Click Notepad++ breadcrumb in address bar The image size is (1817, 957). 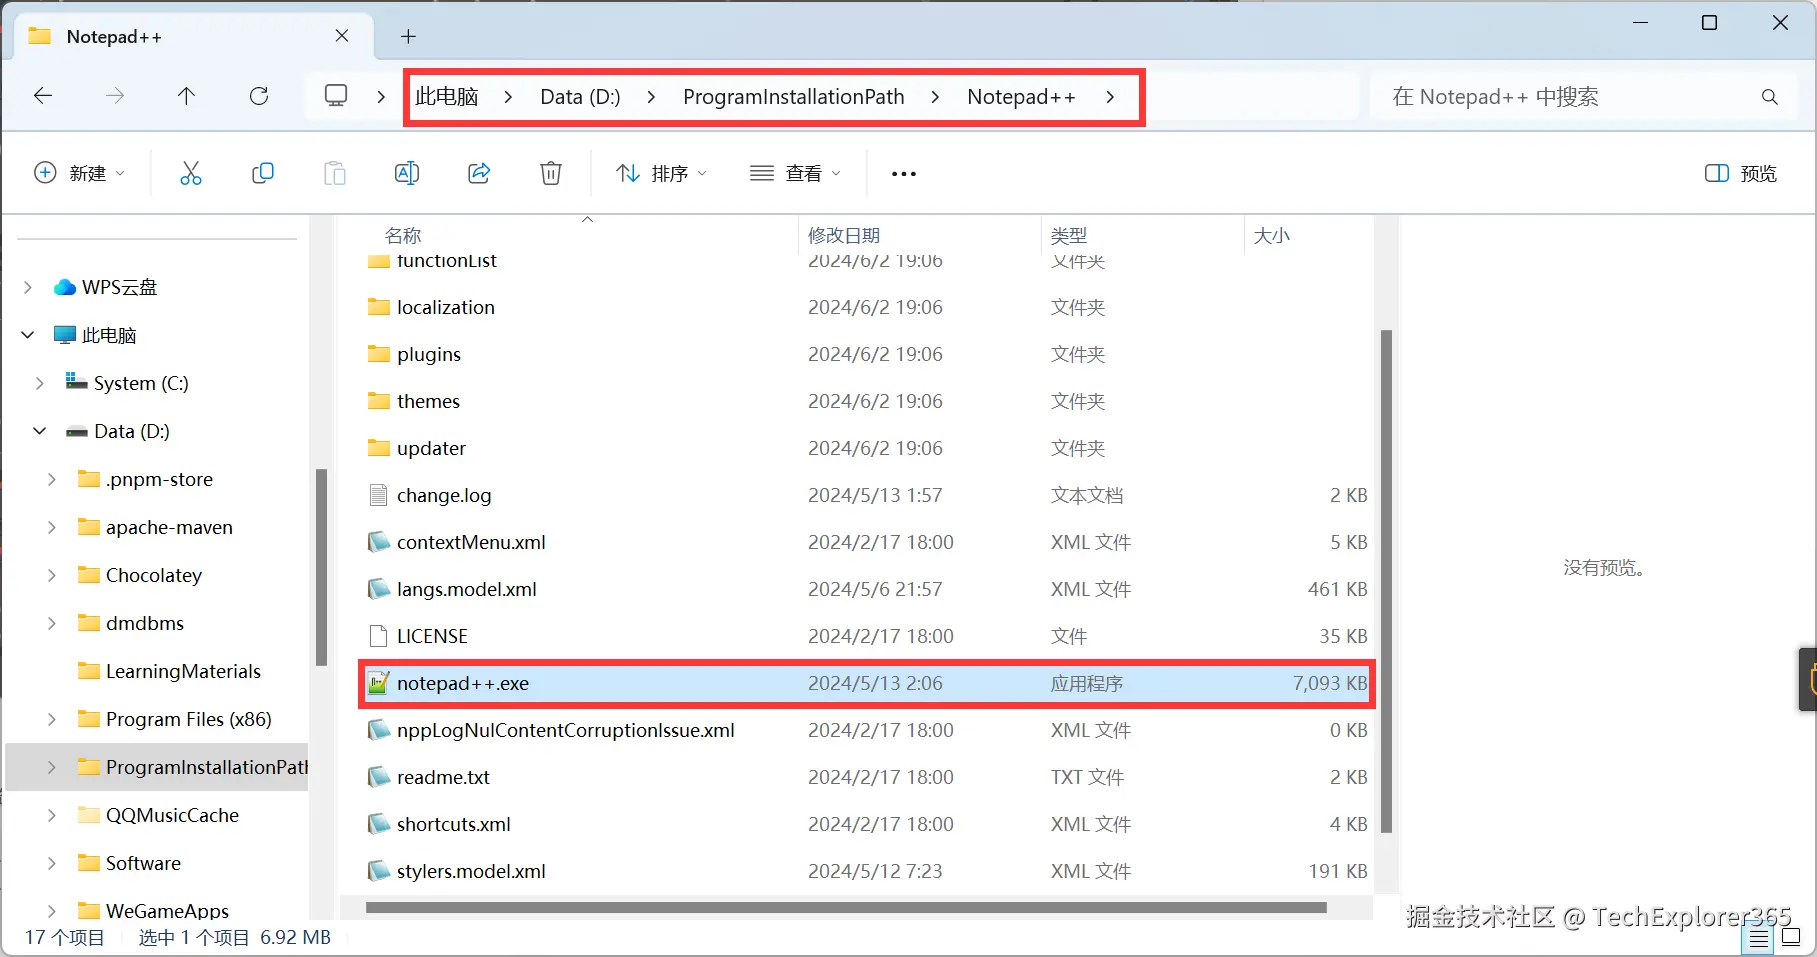click(1021, 97)
